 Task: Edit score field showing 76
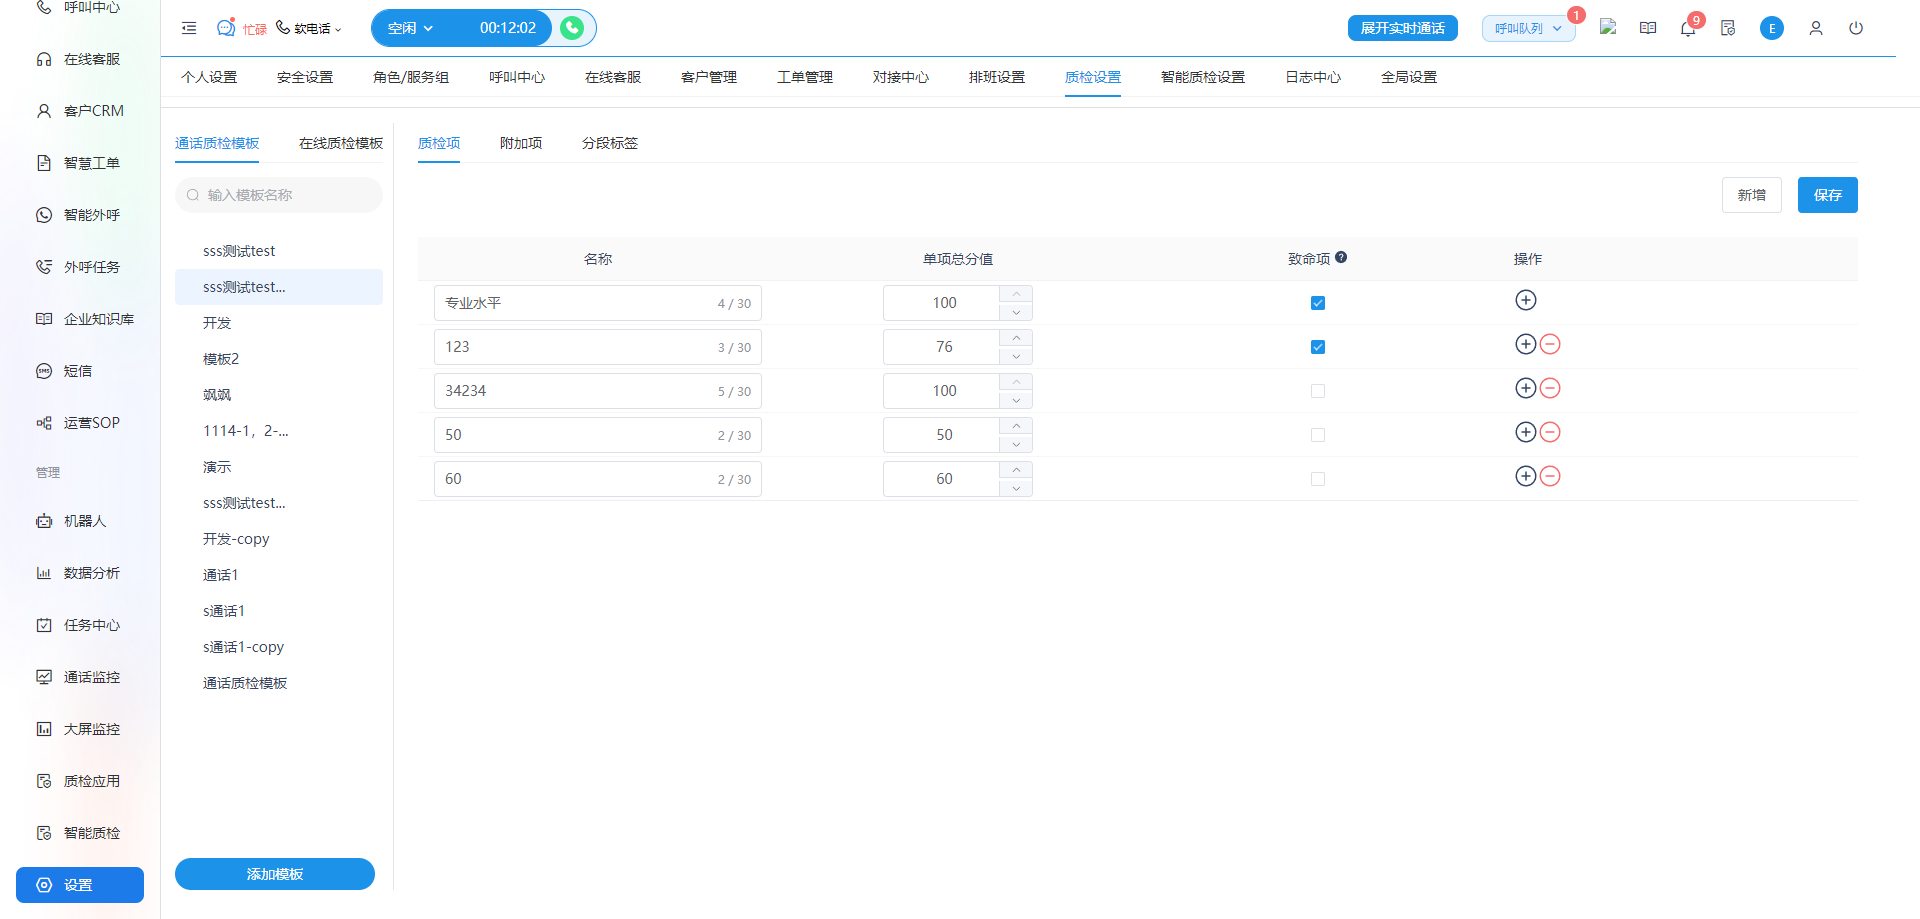coord(942,347)
